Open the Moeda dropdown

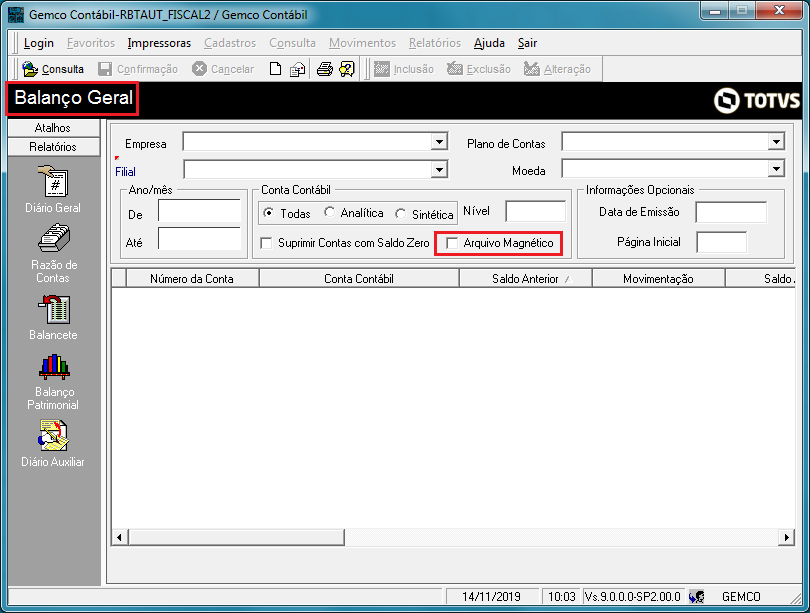[776, 168]
